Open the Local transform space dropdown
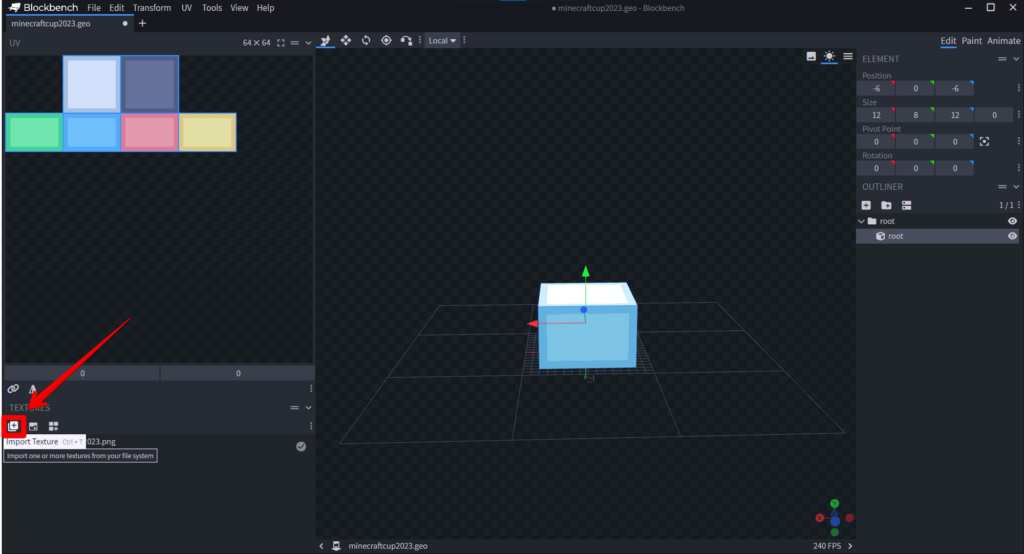 [x=442, y=40]
